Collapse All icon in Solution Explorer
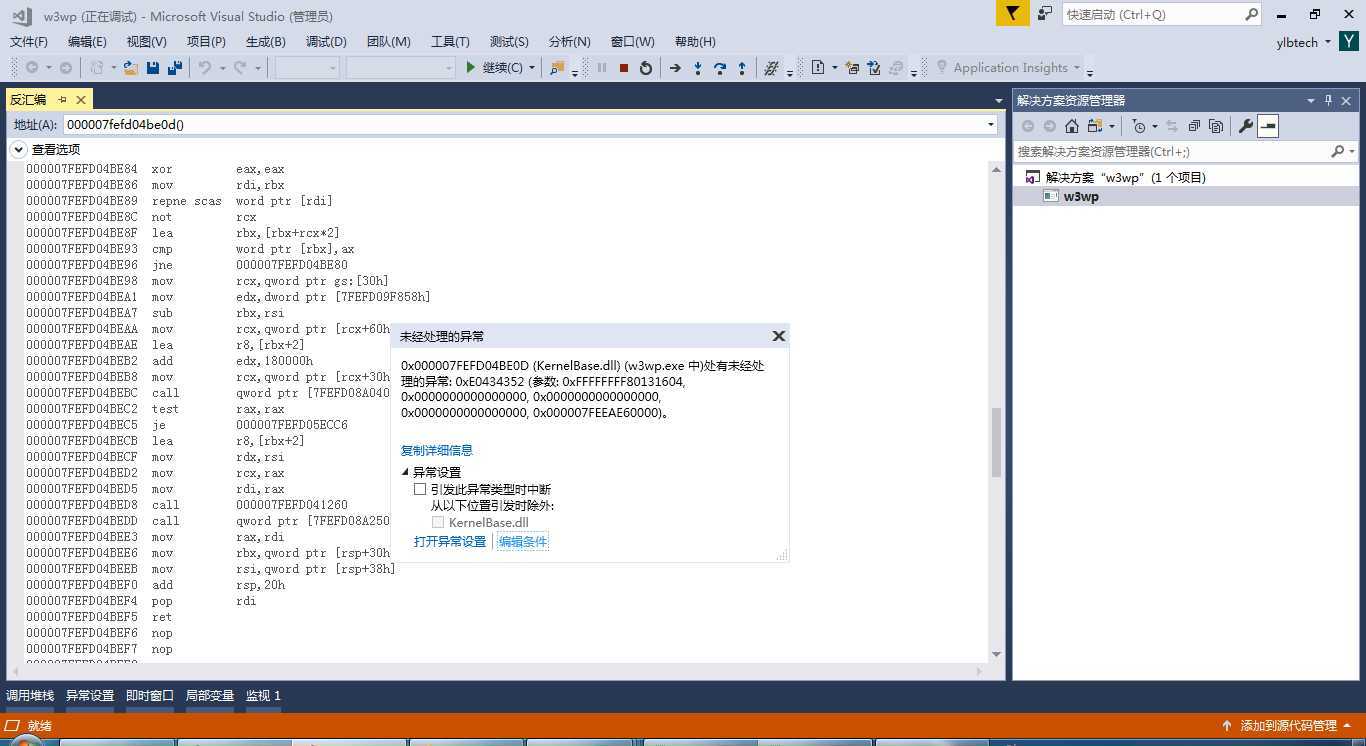Image resolution: width=1366 pixels, height=746 pixels. coord(1194,126)
